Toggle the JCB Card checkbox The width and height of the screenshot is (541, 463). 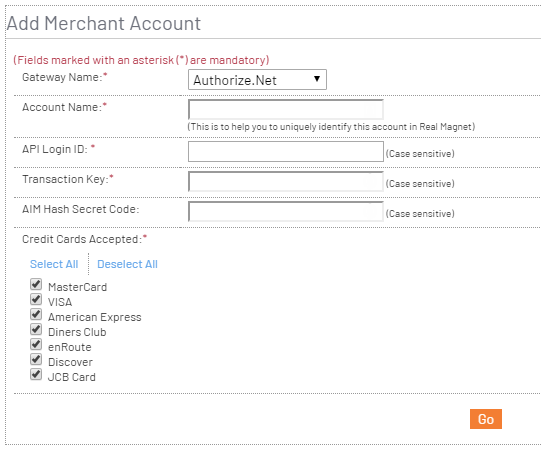(36, 374)
